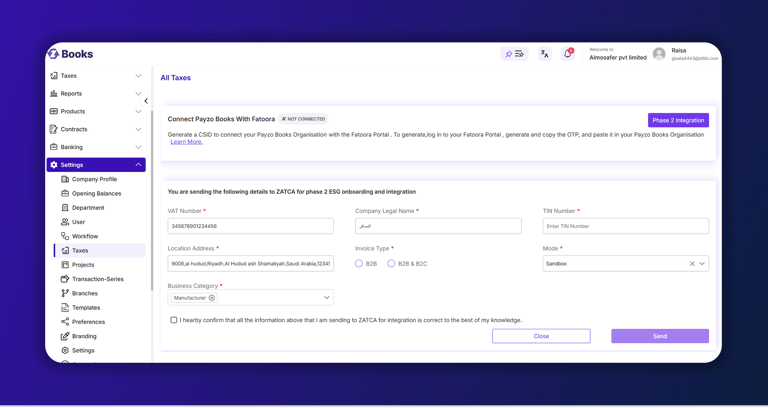The height and width of the screenshot is (408, 768).
Task: Remove the Manufacturer tag via its x icon
Action: pyautogui.click(x=212, y=298)
